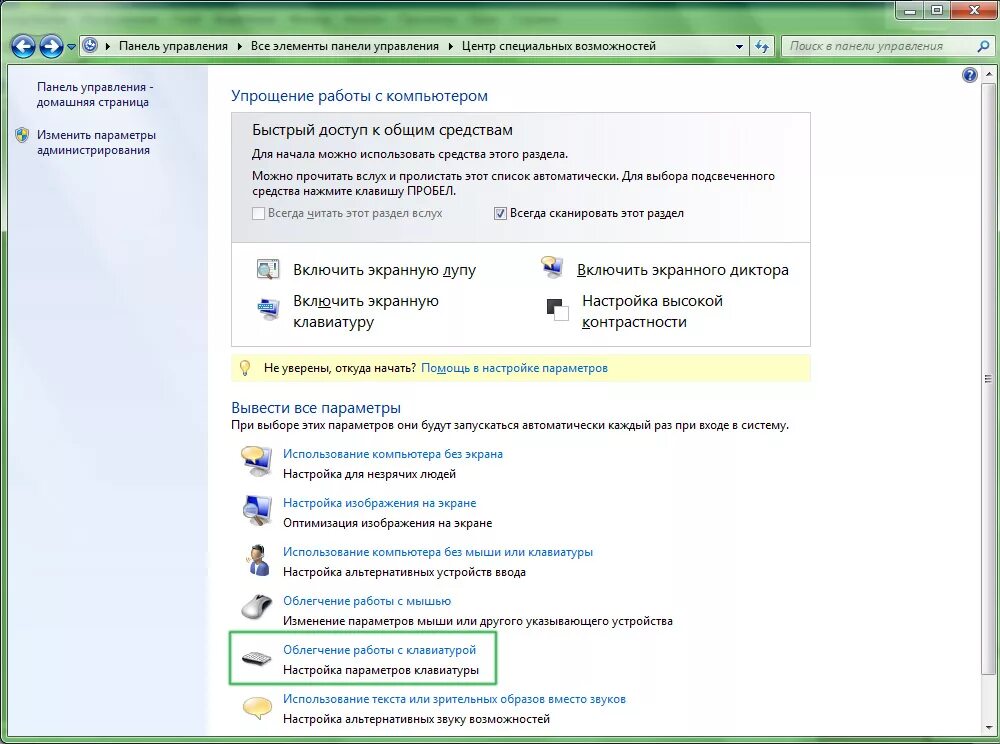This screenshot has height=744, width=1000.
Task: Click the mouse icon
Action: click(x=256, y=606)
